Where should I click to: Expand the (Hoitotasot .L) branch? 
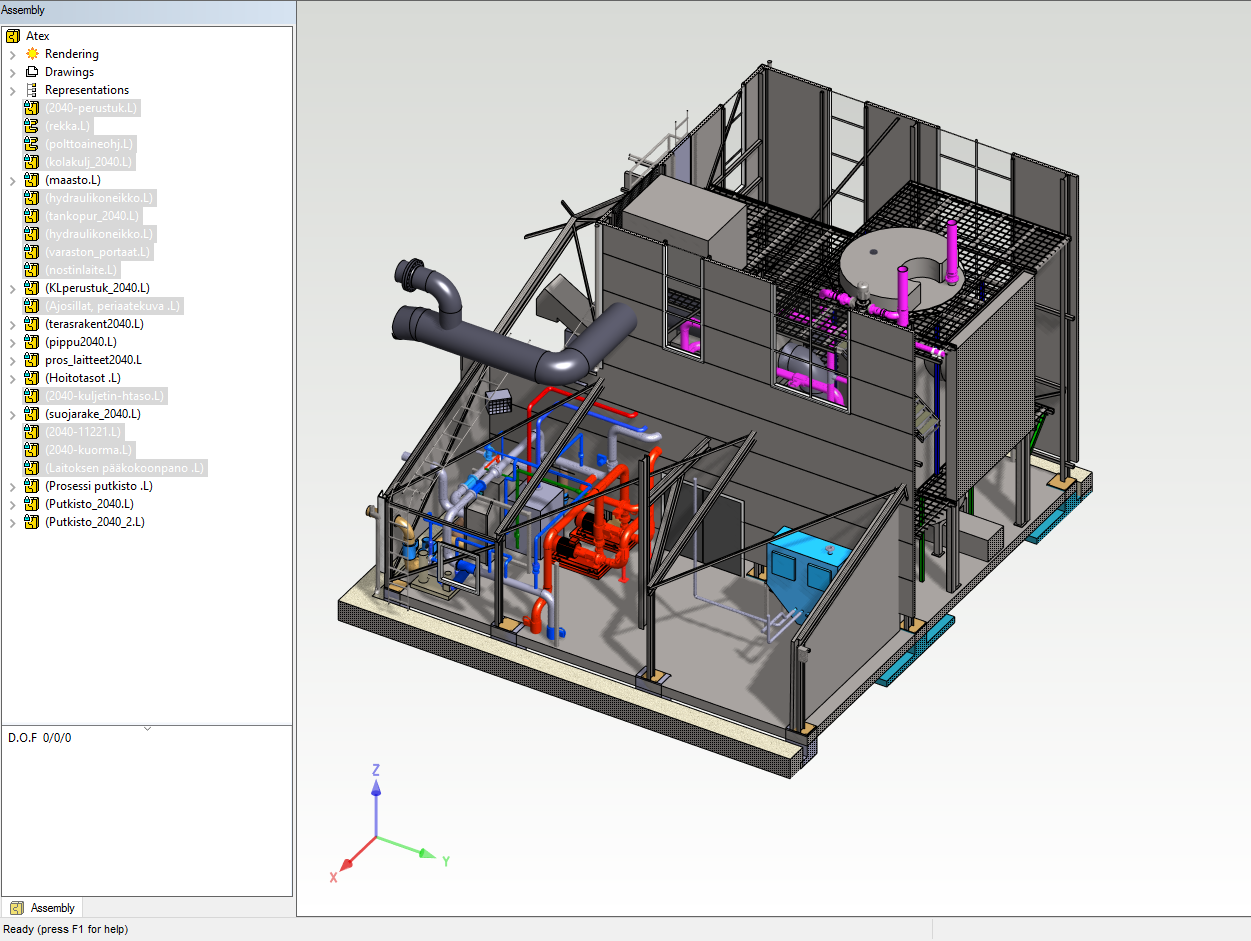coord(13,378)
